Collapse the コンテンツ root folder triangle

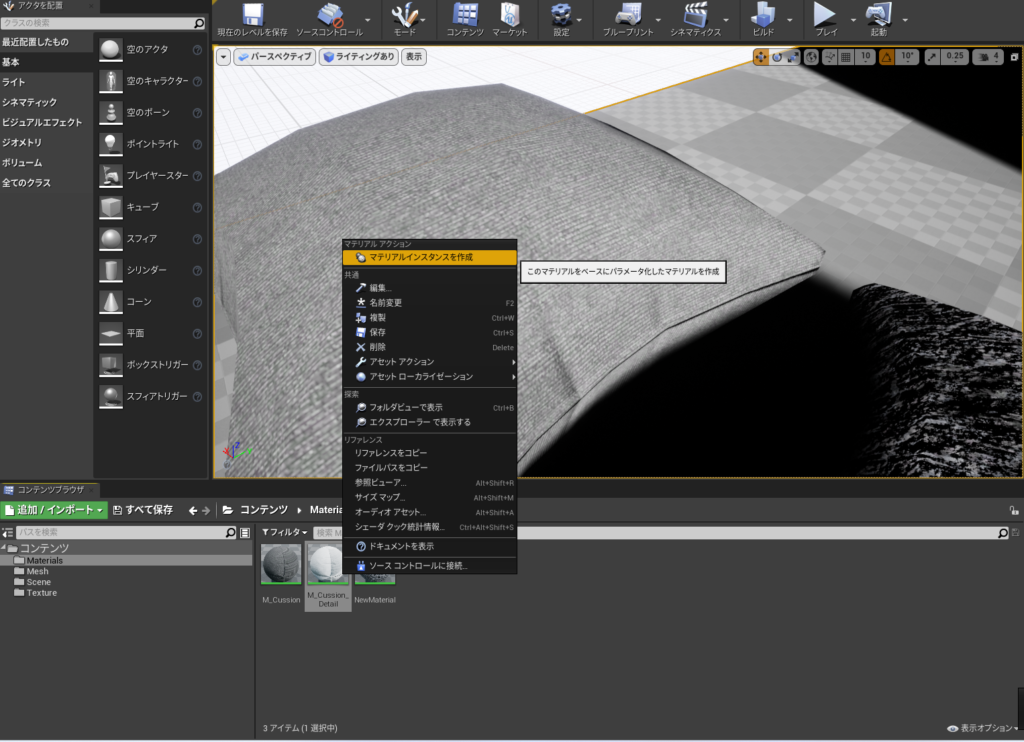click(x=4, y=548)
